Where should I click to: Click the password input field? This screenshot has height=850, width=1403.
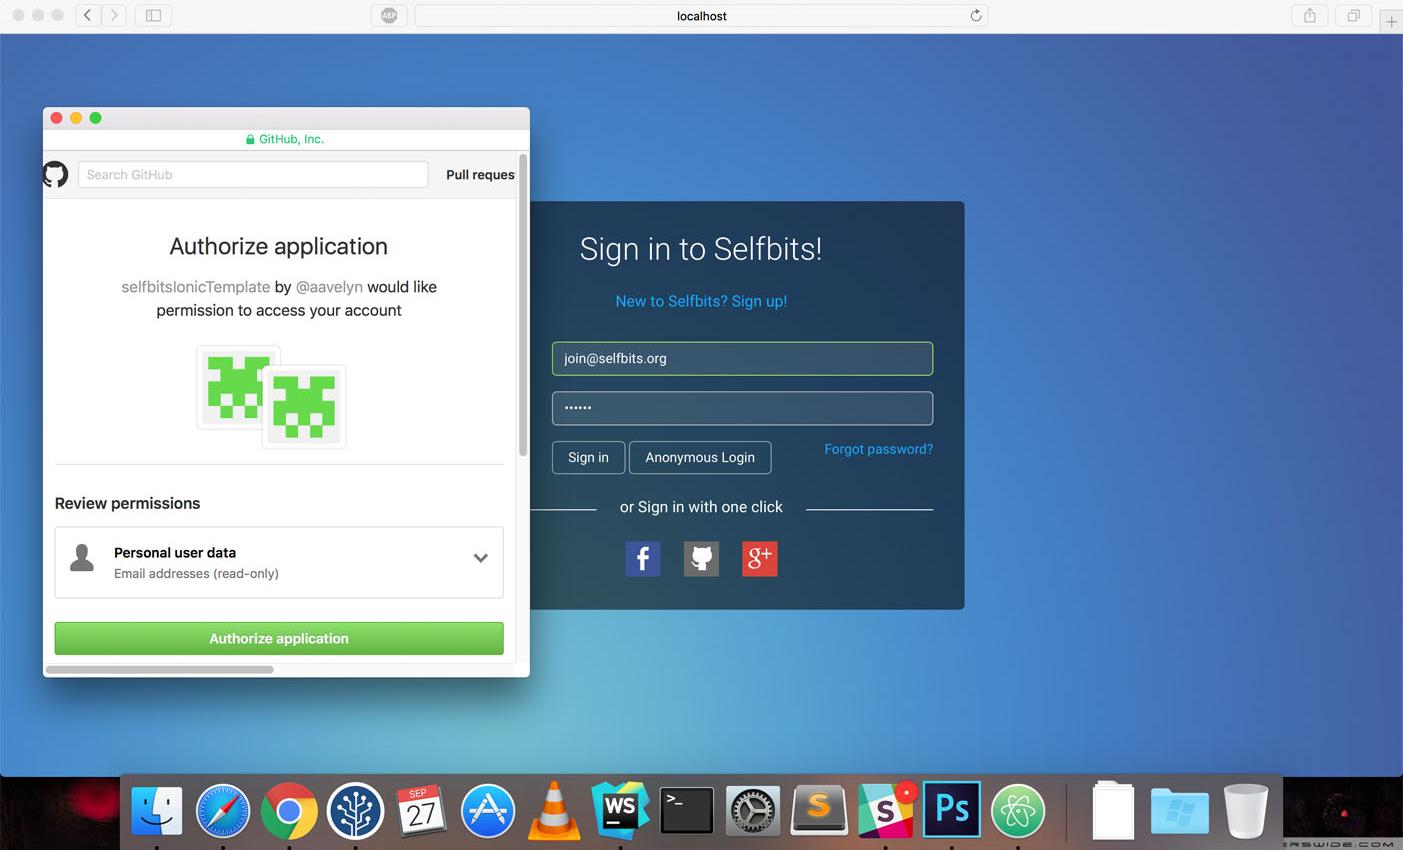point(742,408)
